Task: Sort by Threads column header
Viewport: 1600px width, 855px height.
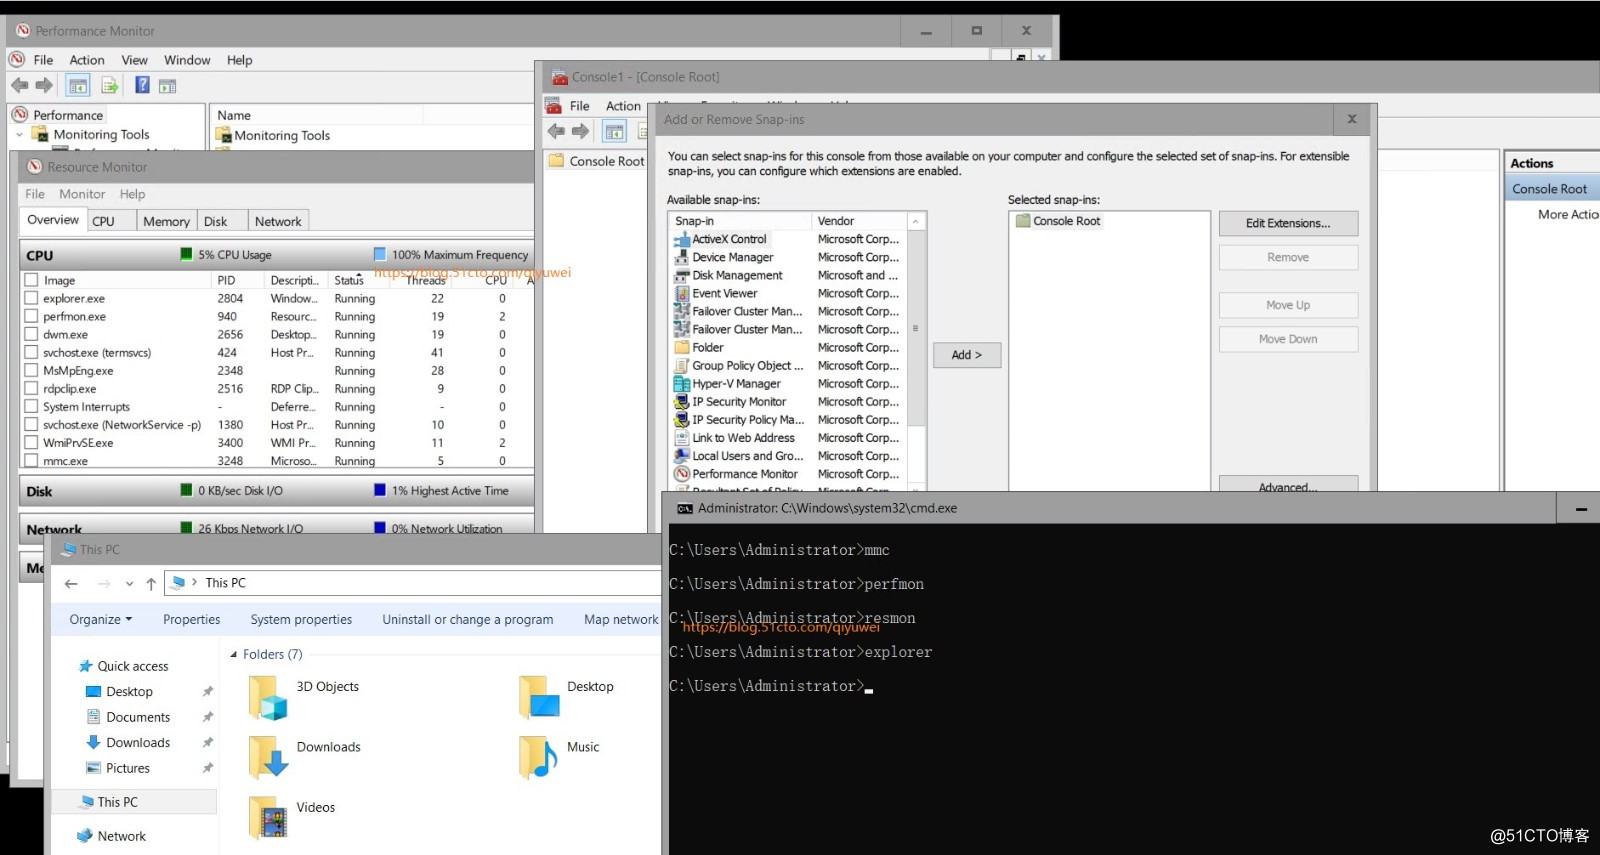Action: click(x=426, y=280)
